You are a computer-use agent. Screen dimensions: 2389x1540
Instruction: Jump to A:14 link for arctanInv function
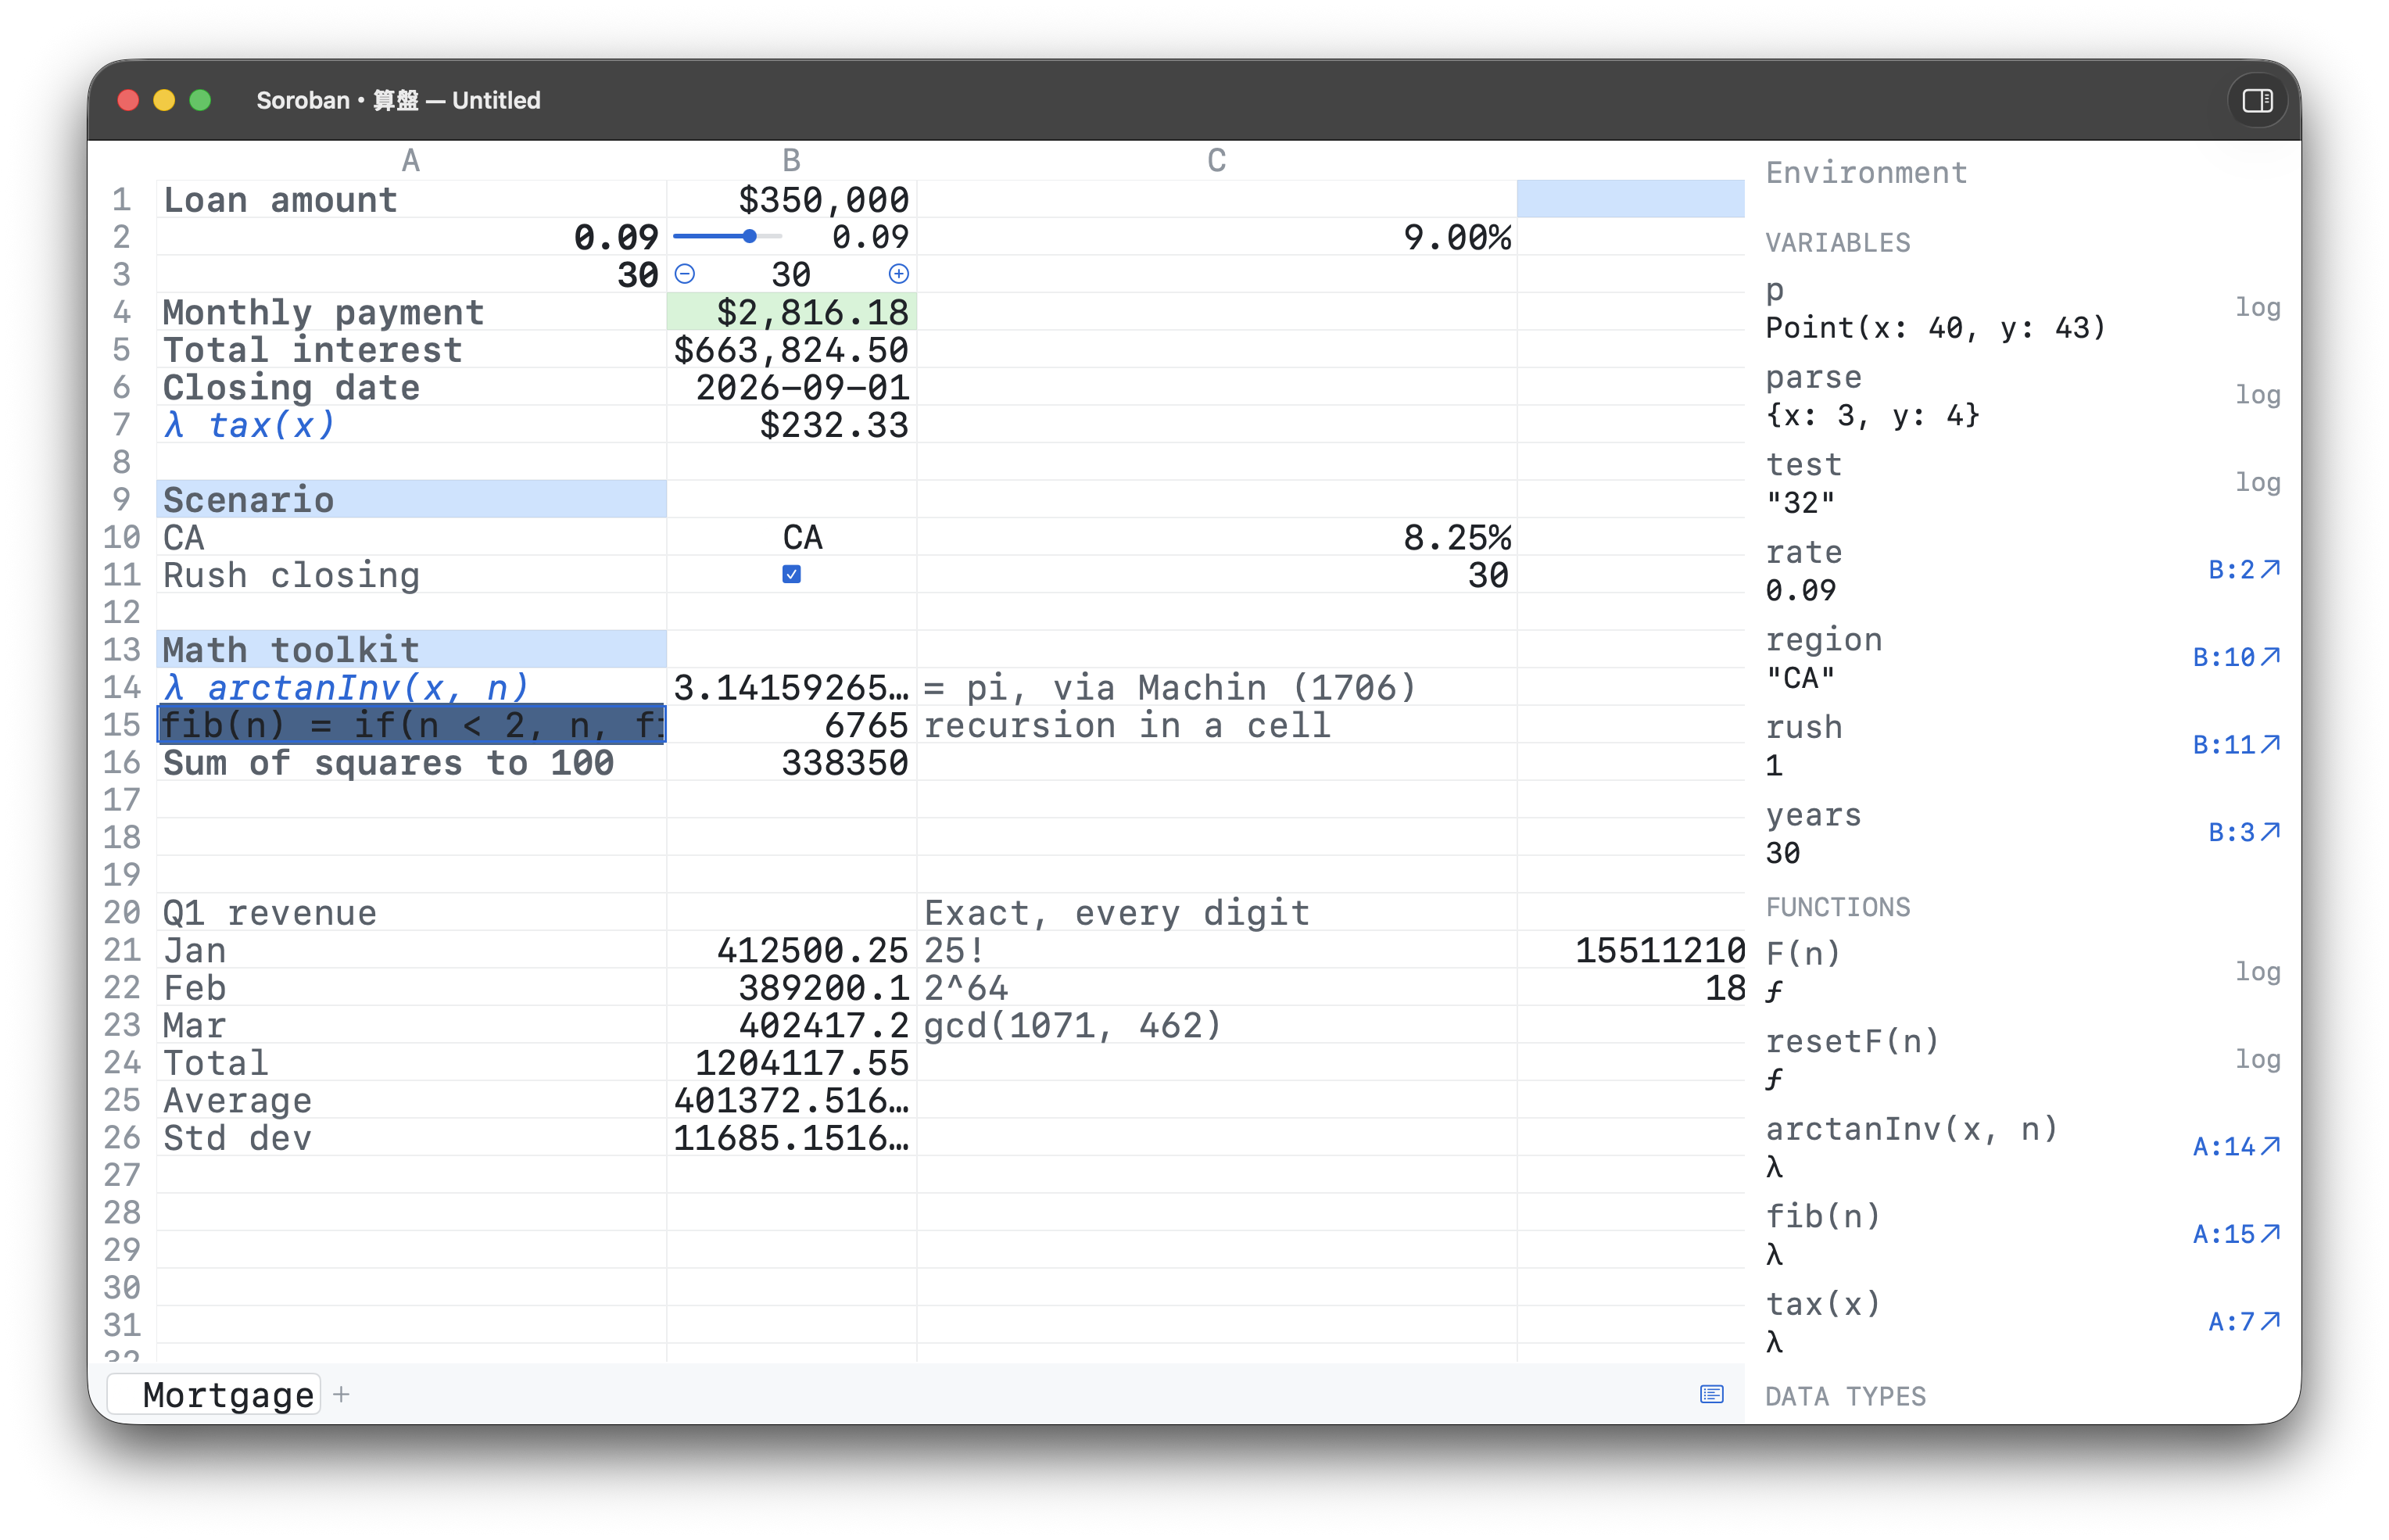[x=2236, y=1147]
